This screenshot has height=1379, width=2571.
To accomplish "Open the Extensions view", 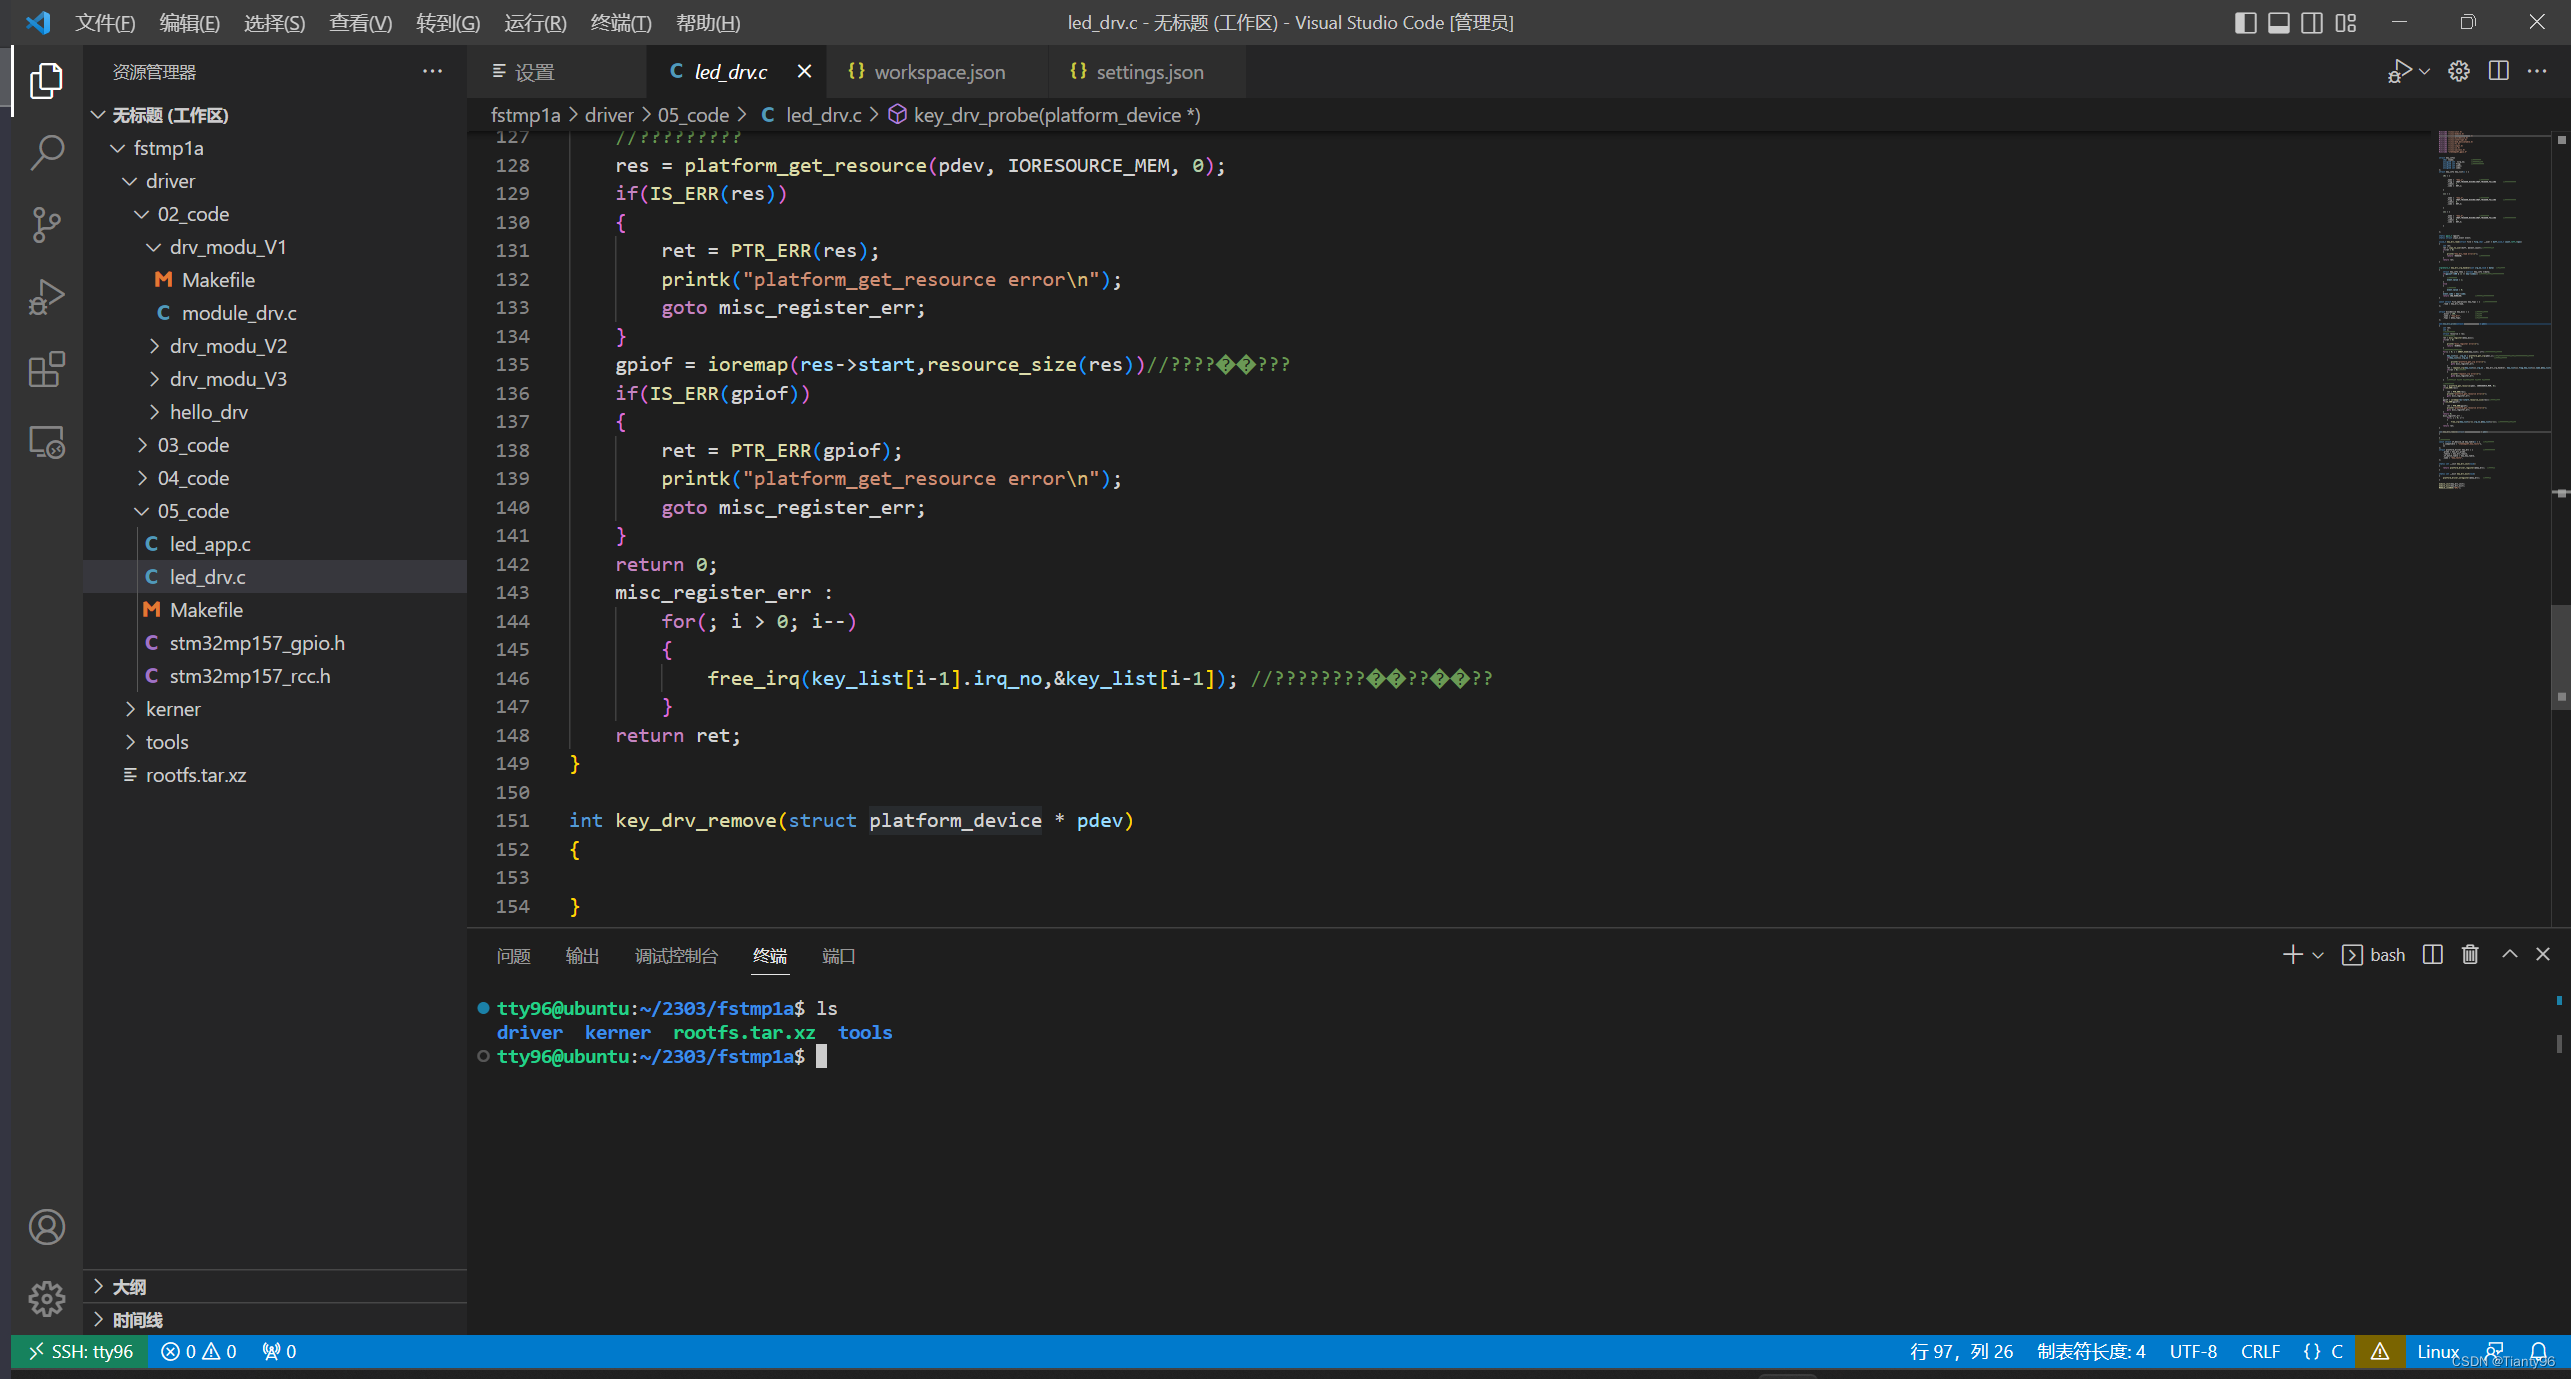I will tap(46, 369).
